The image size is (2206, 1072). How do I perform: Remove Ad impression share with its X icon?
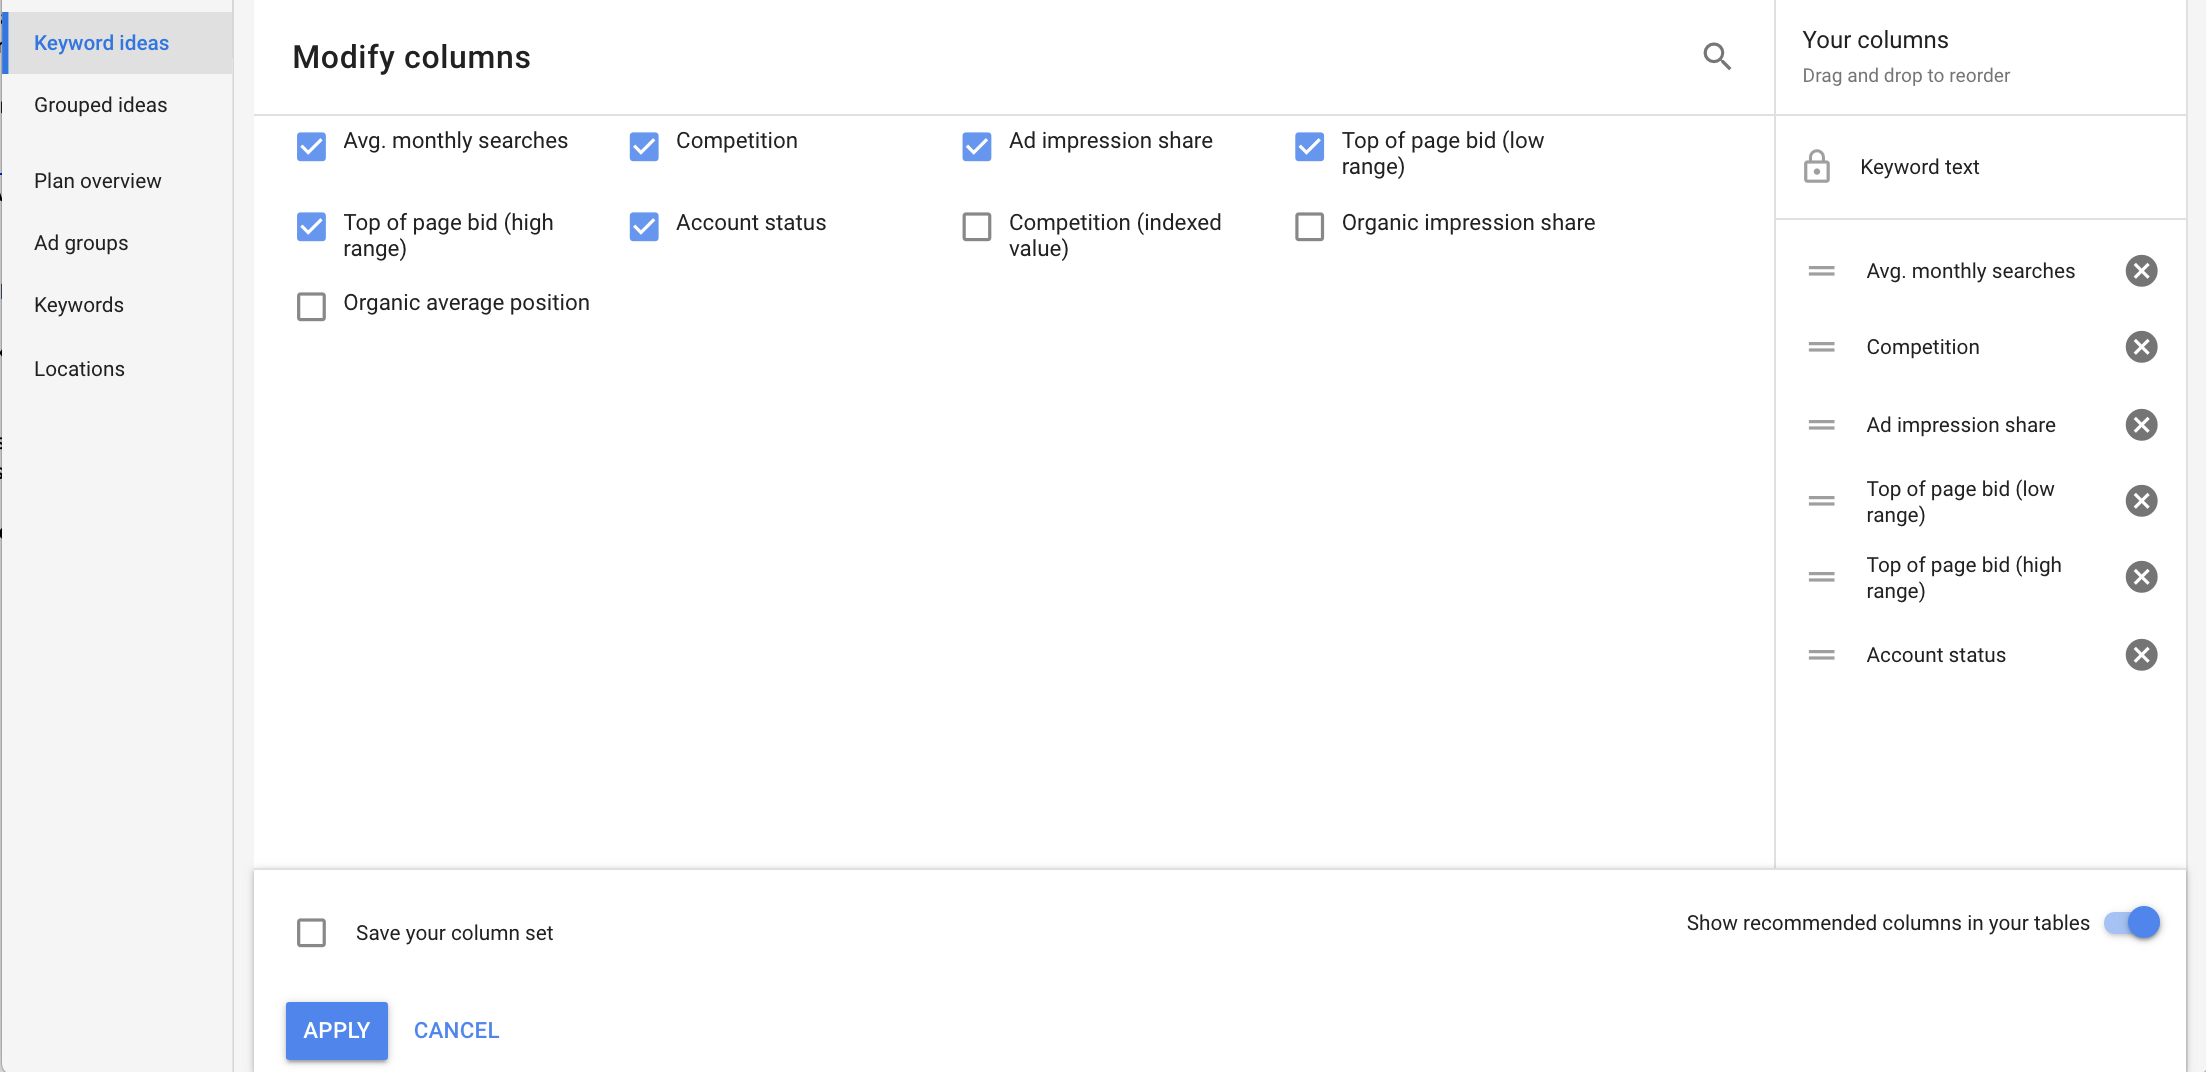coord(2141,424)
